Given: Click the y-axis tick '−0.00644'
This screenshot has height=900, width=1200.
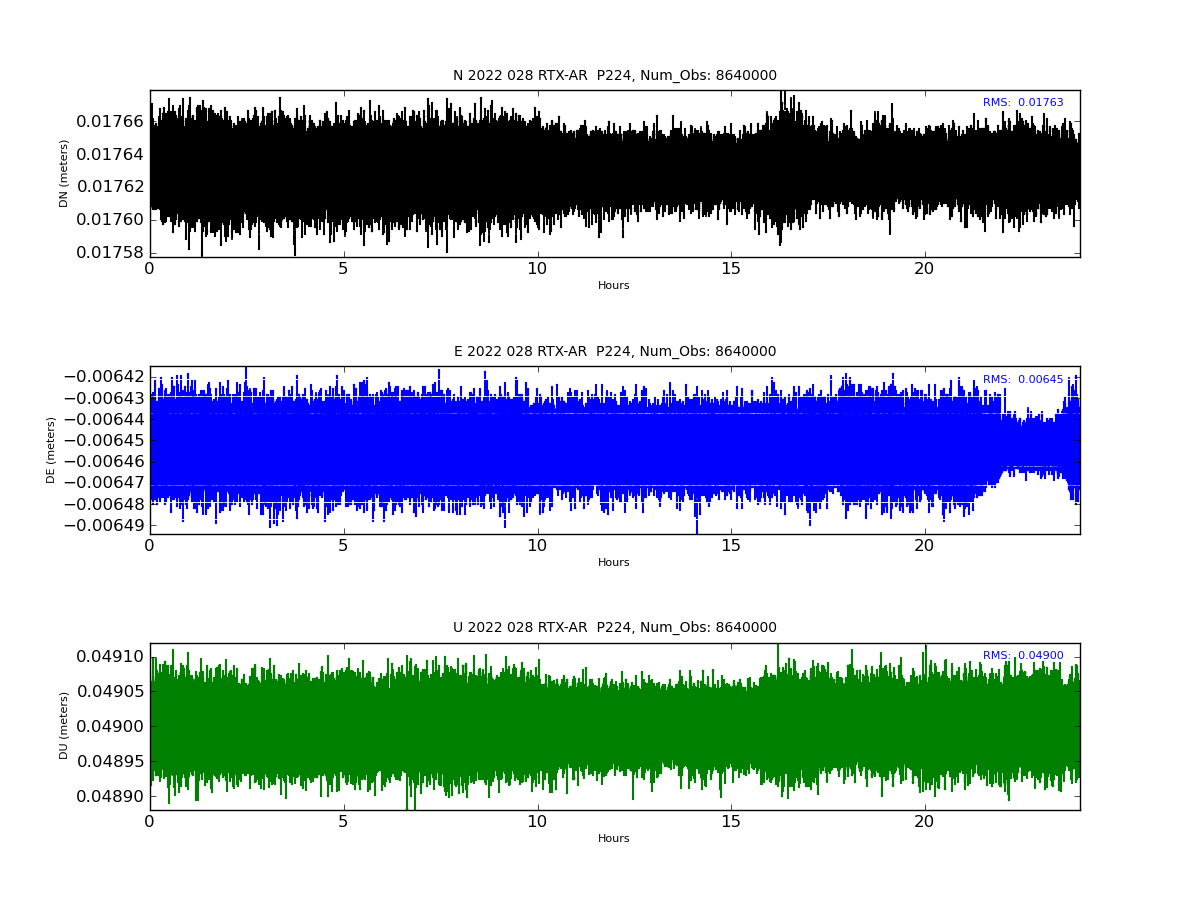Looking at the screenshot, I should (x=104, y=419).
